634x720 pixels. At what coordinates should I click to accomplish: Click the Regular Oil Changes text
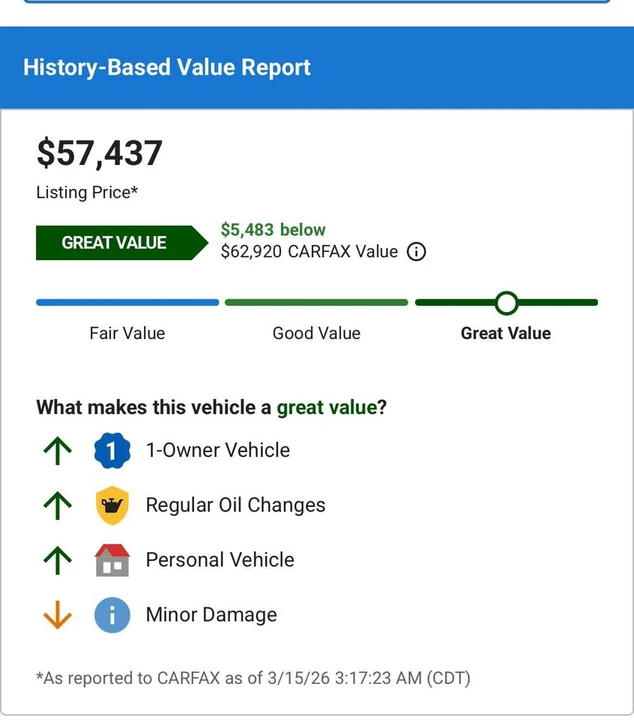(236, 505)
